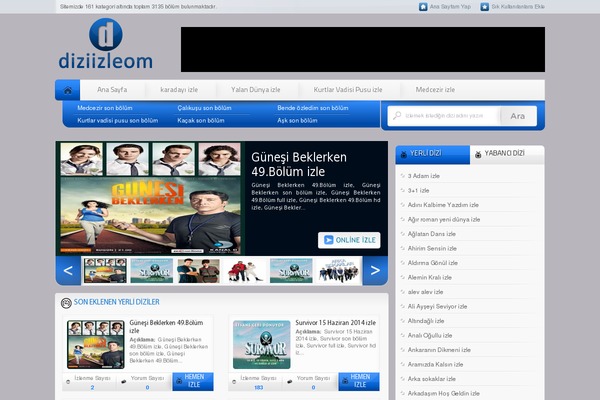Click the play icon in Online İzle button
Viewport: 600px width, 400px height.
pyautogui.click(x=328, y=240)
